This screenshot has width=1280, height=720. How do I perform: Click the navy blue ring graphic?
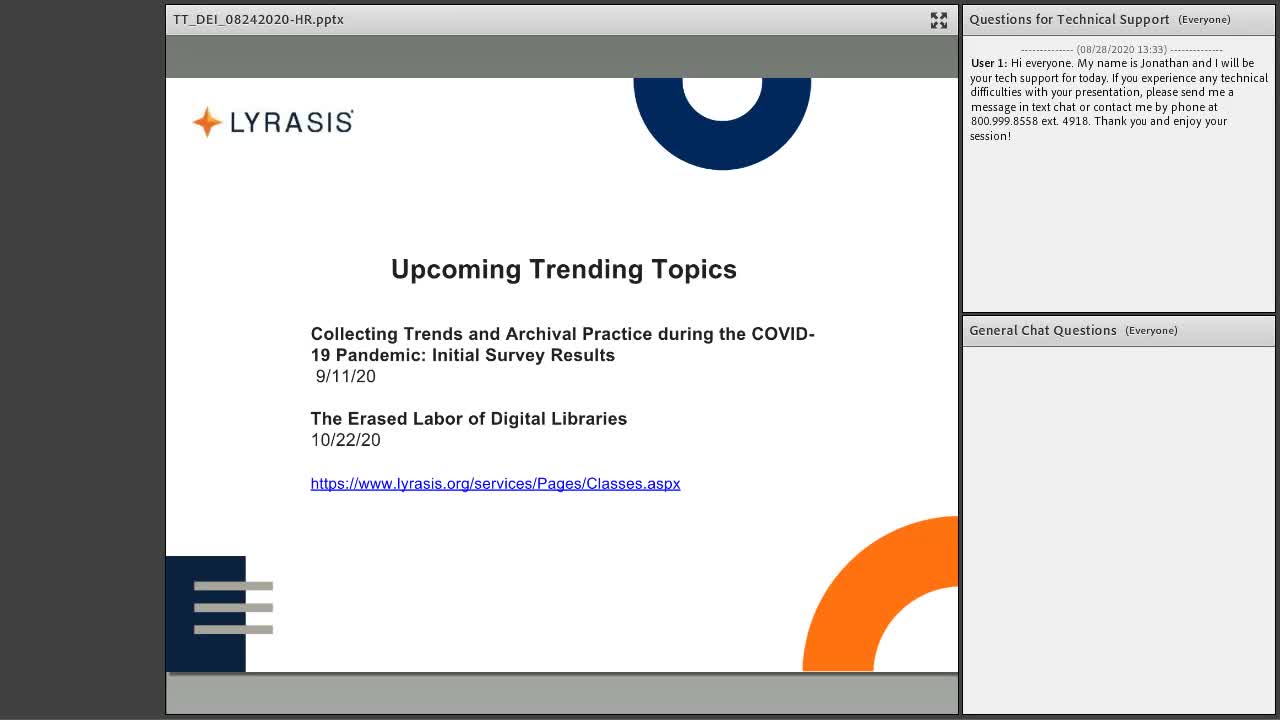coord(722,120)
